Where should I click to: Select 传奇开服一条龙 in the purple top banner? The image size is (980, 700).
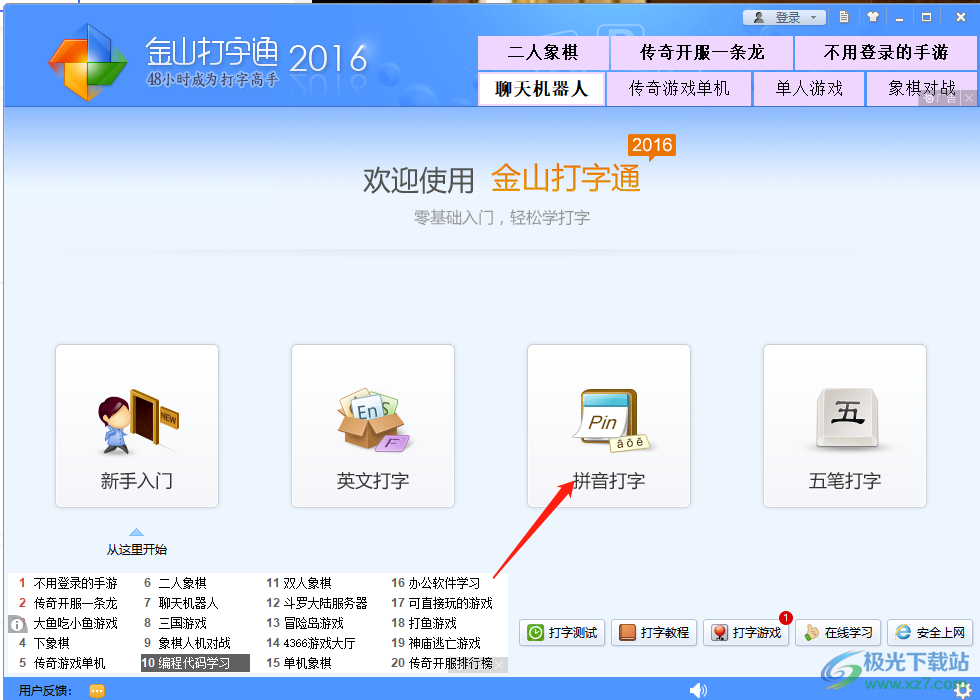tap(702, 52)
